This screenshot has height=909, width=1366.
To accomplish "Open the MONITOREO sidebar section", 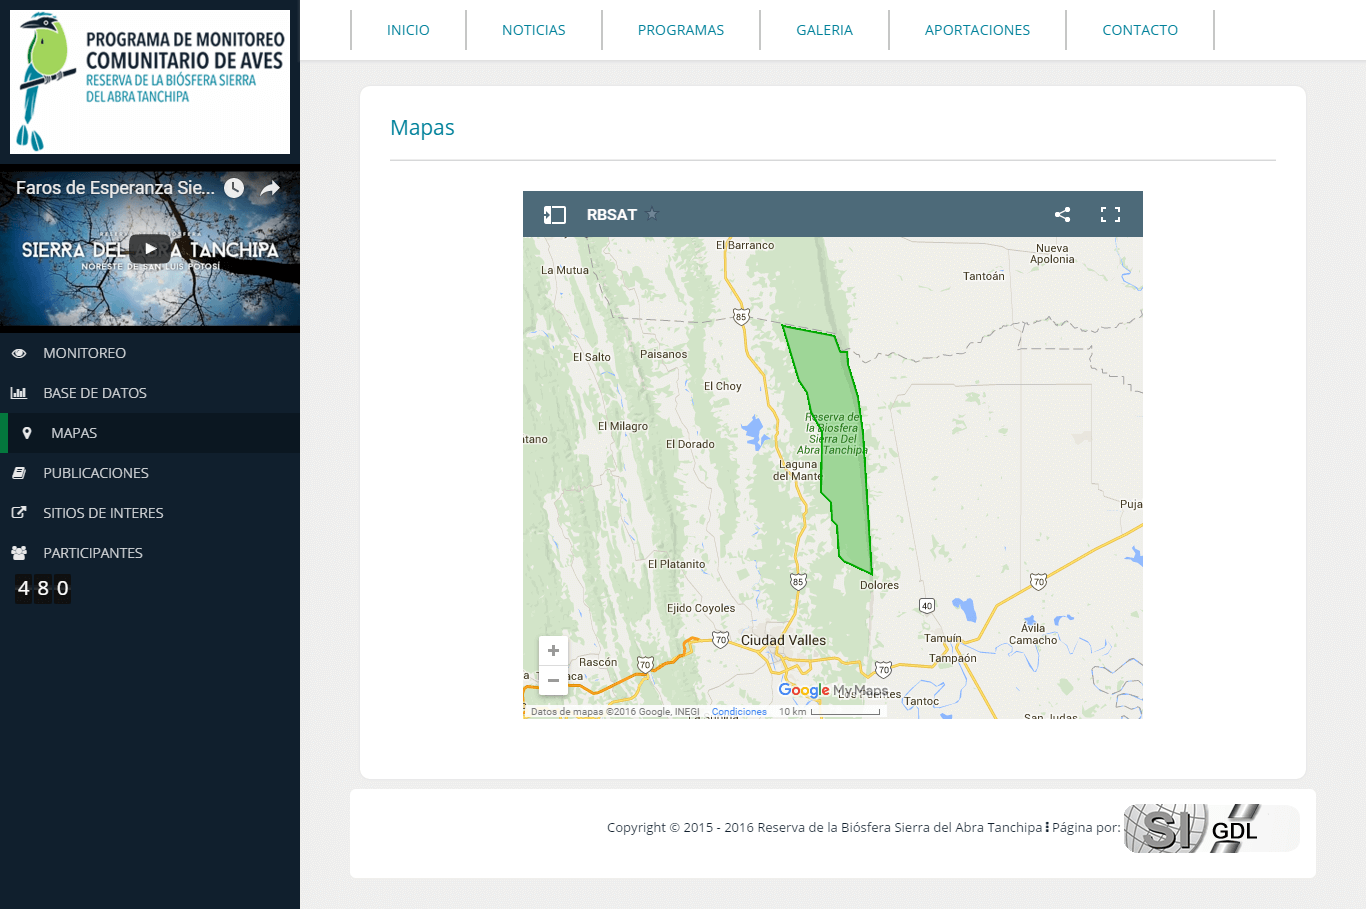I will 84,353.
